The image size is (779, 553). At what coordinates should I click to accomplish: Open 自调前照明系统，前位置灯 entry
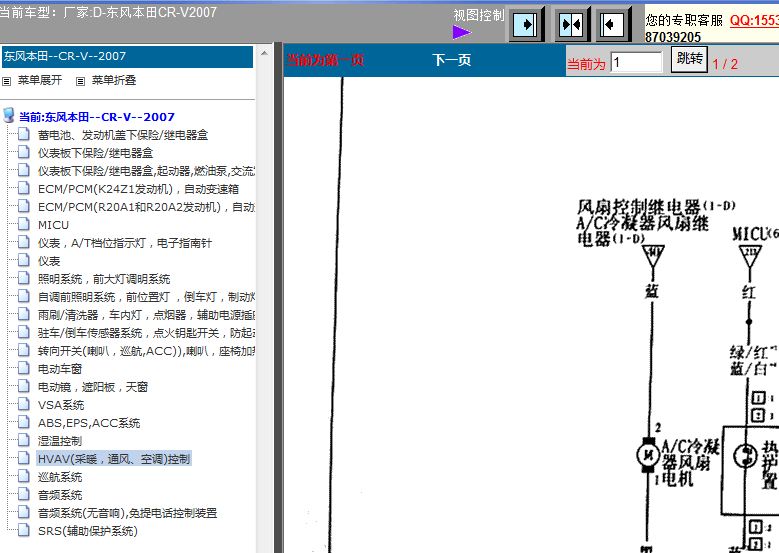[146, 297]
